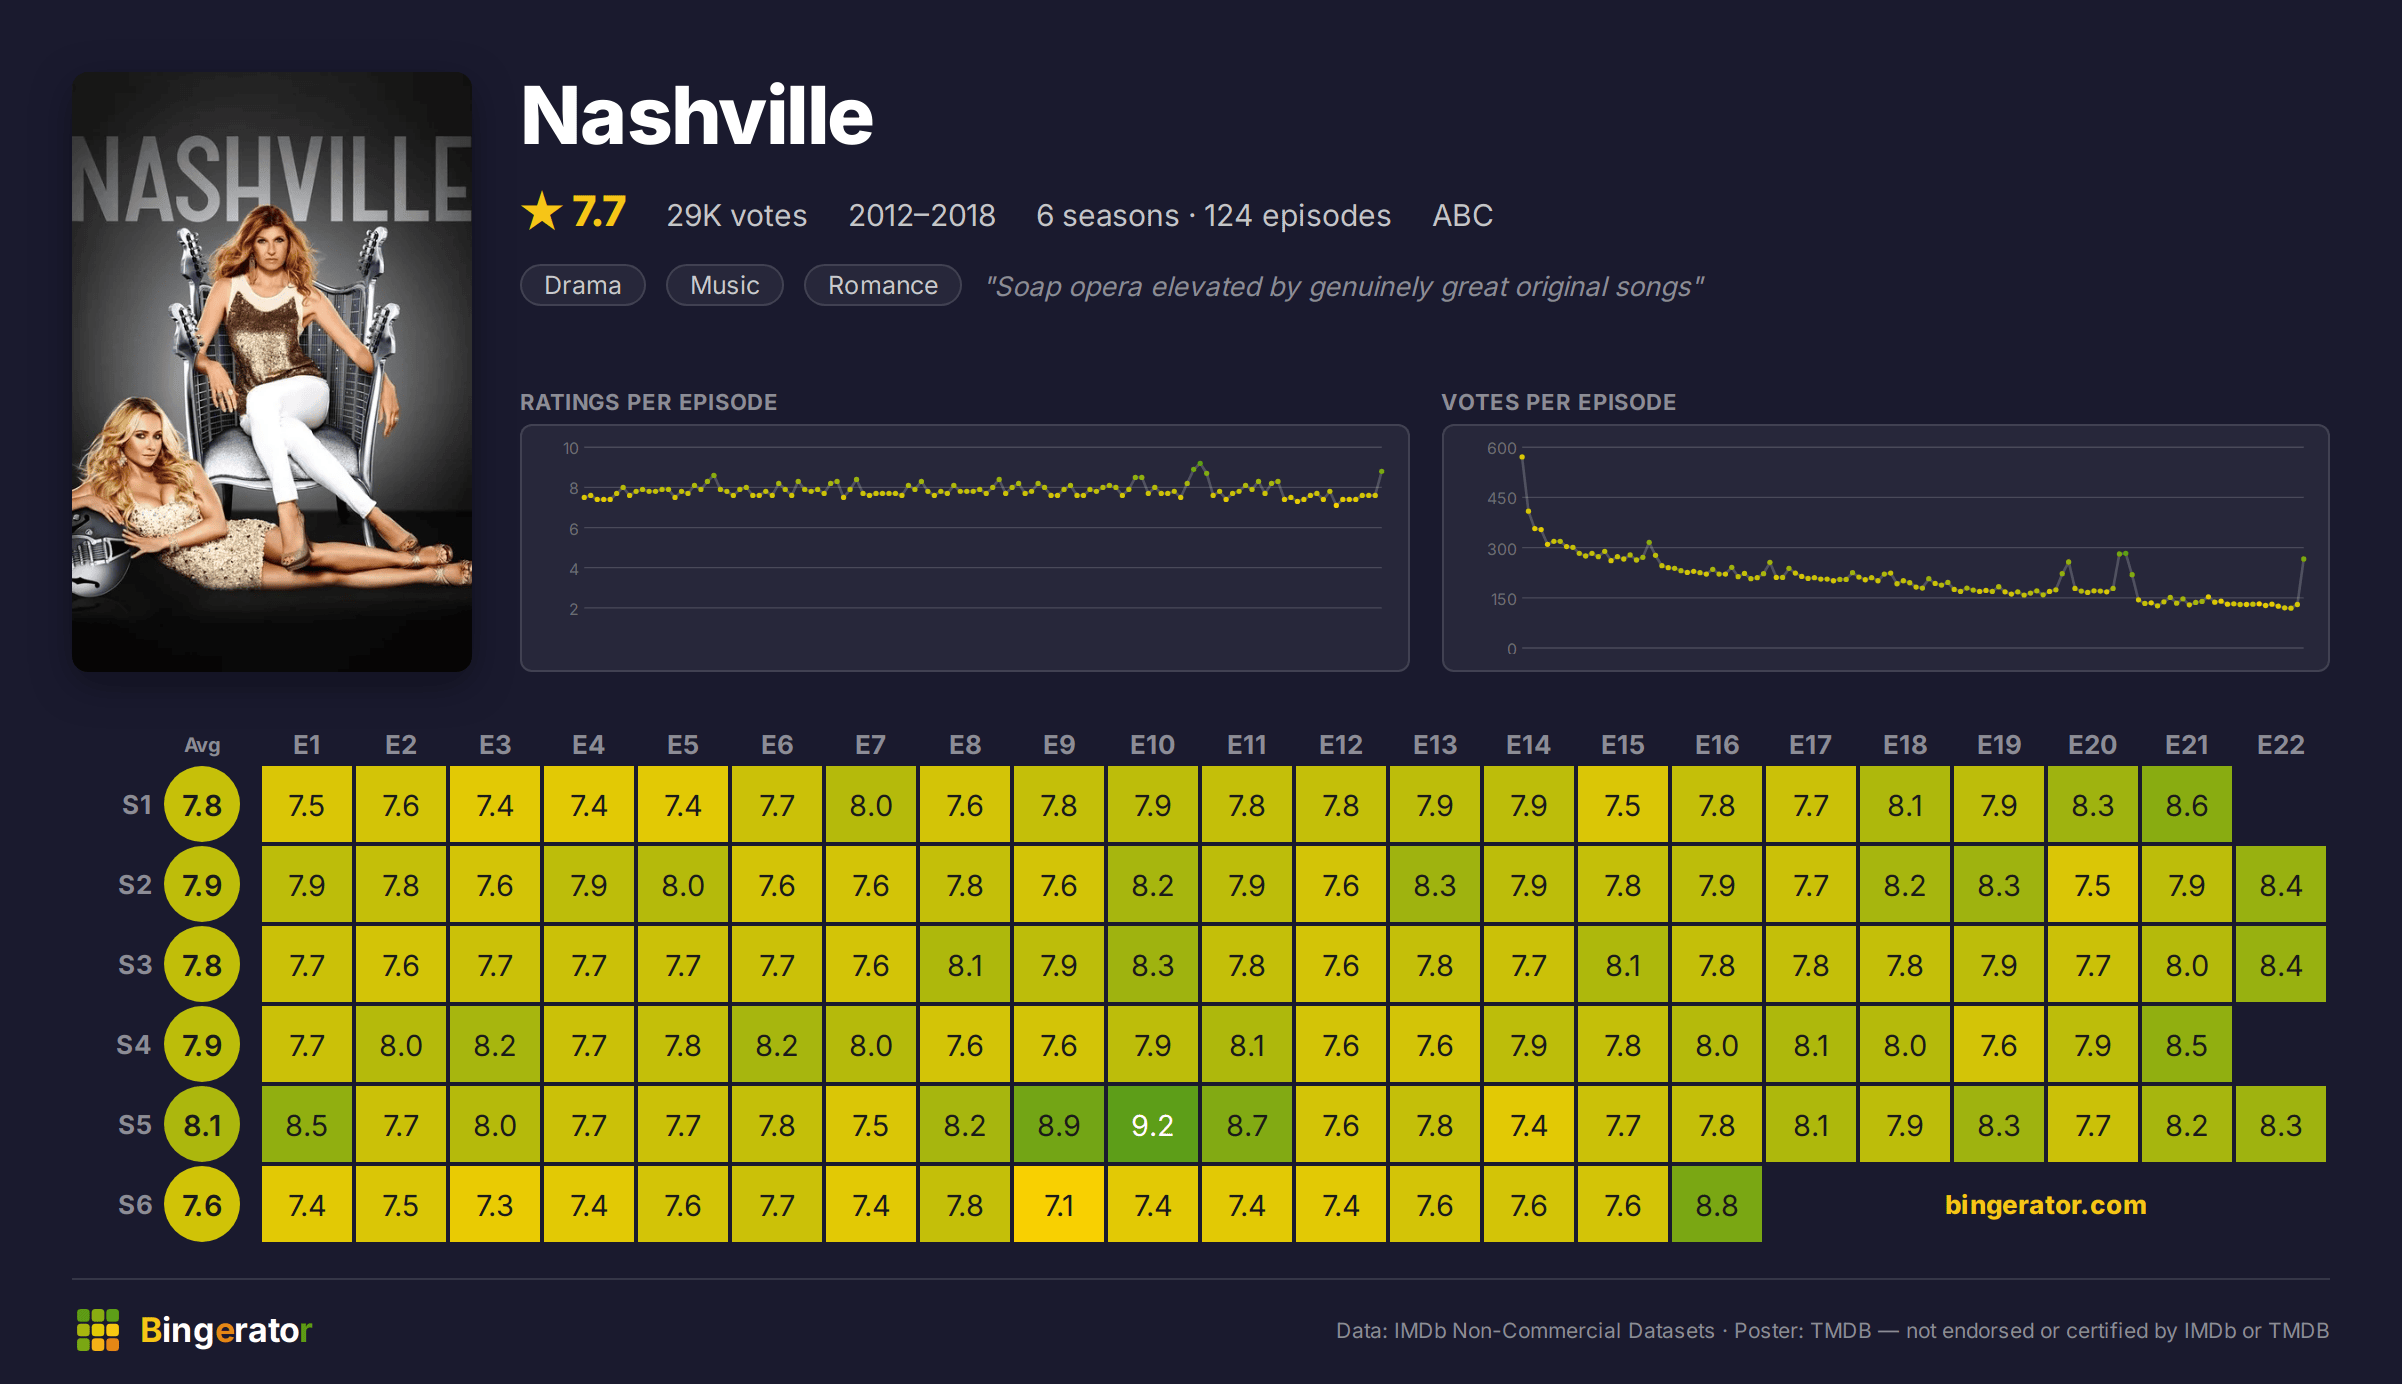Image resolution: width=2402 pixels, height=1384 pixels.
Task: Click the Bingerator grid logo icon
Action: pyautogui.click(x=98, y=1330)
